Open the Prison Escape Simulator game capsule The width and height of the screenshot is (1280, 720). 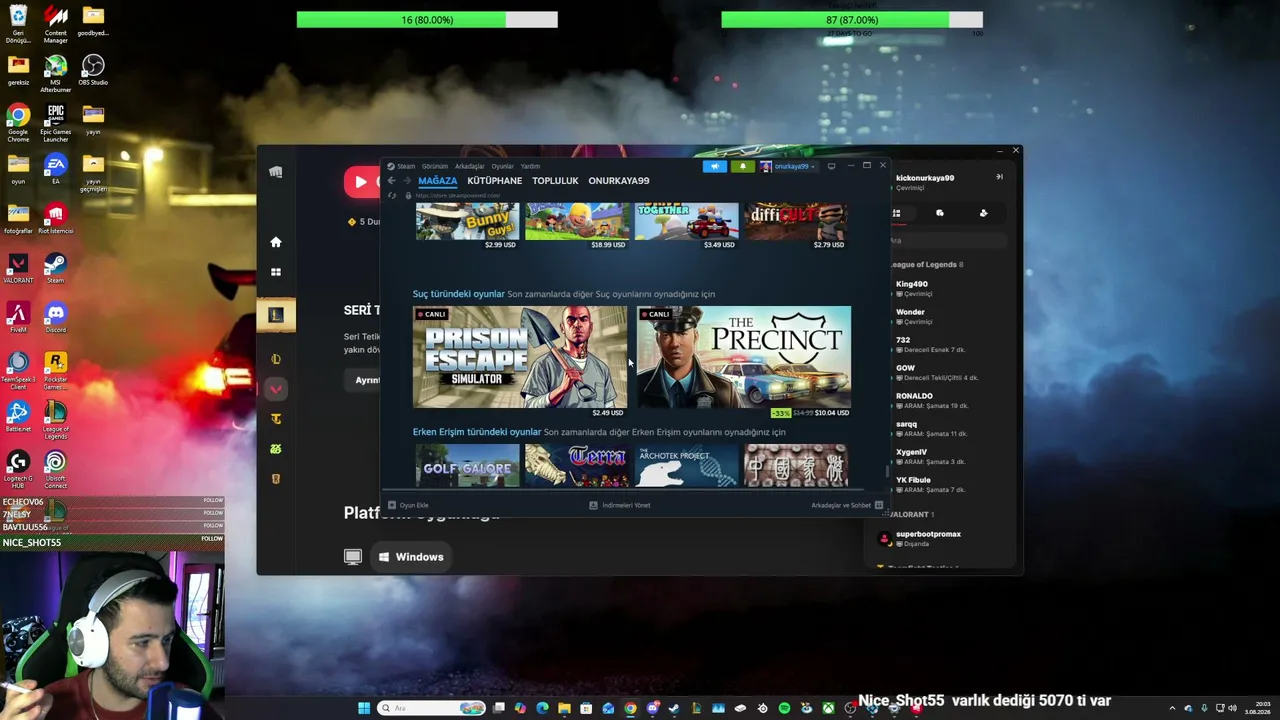(x=520, y=357)
